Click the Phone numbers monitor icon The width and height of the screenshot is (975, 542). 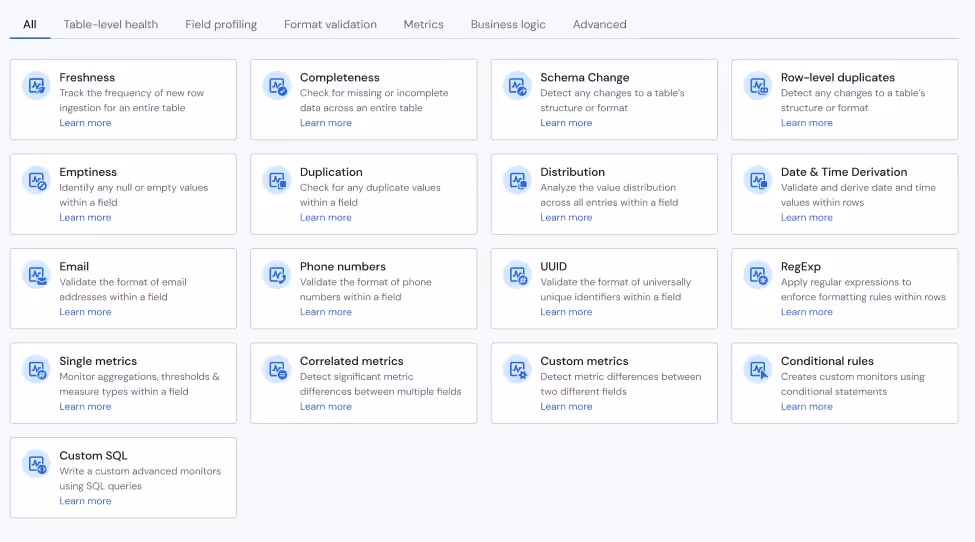click(277, 274)
